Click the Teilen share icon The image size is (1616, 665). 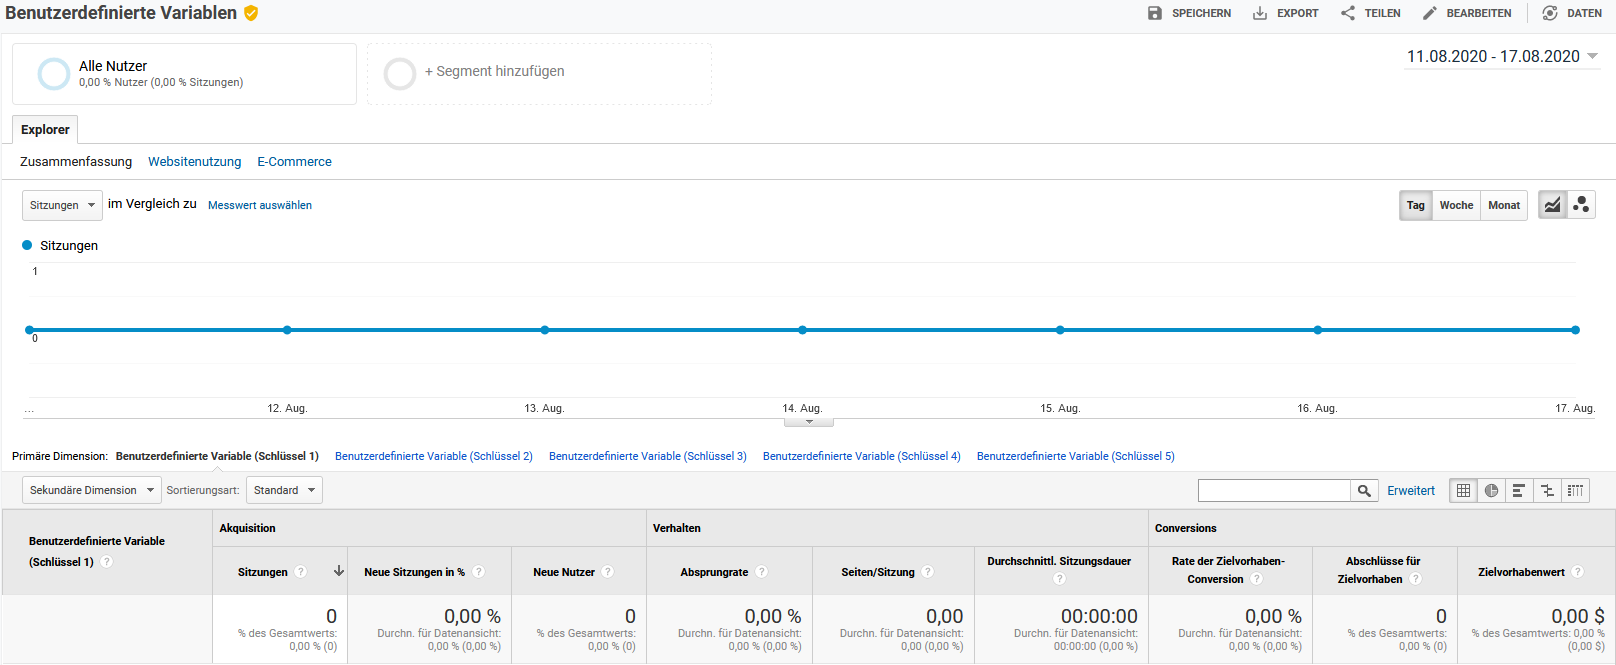click(1348, 13)
